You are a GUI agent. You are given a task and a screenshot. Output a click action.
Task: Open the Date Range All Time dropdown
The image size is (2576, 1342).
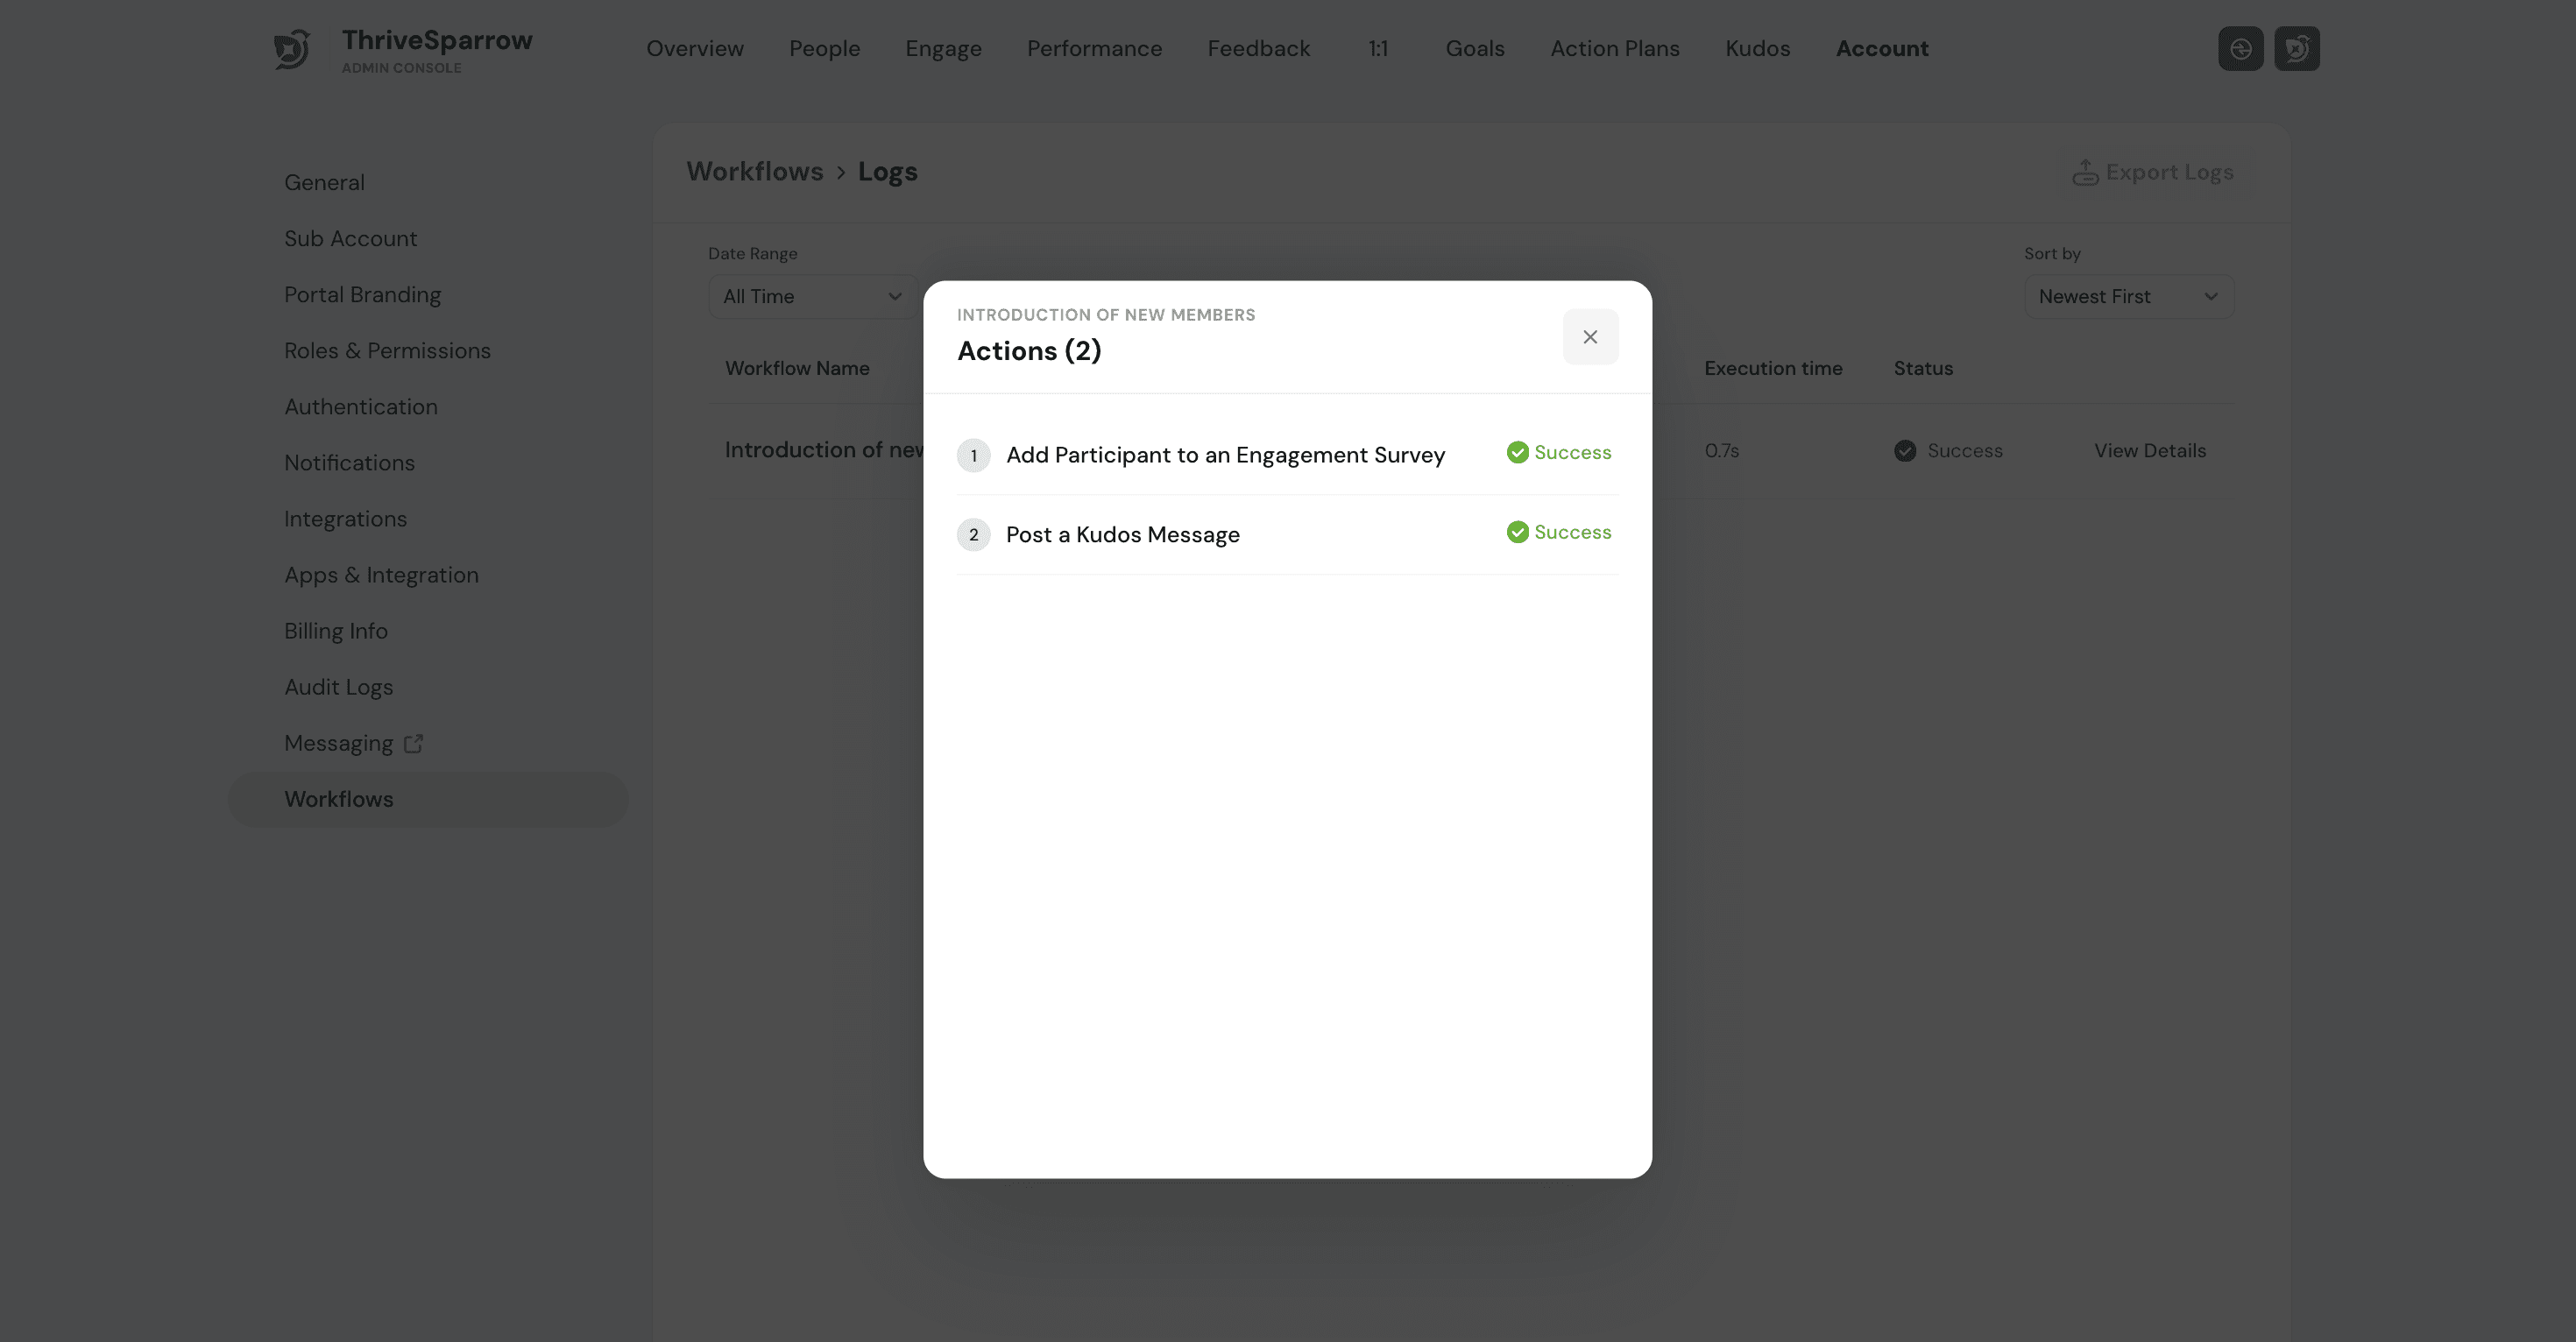click(812, 296)
